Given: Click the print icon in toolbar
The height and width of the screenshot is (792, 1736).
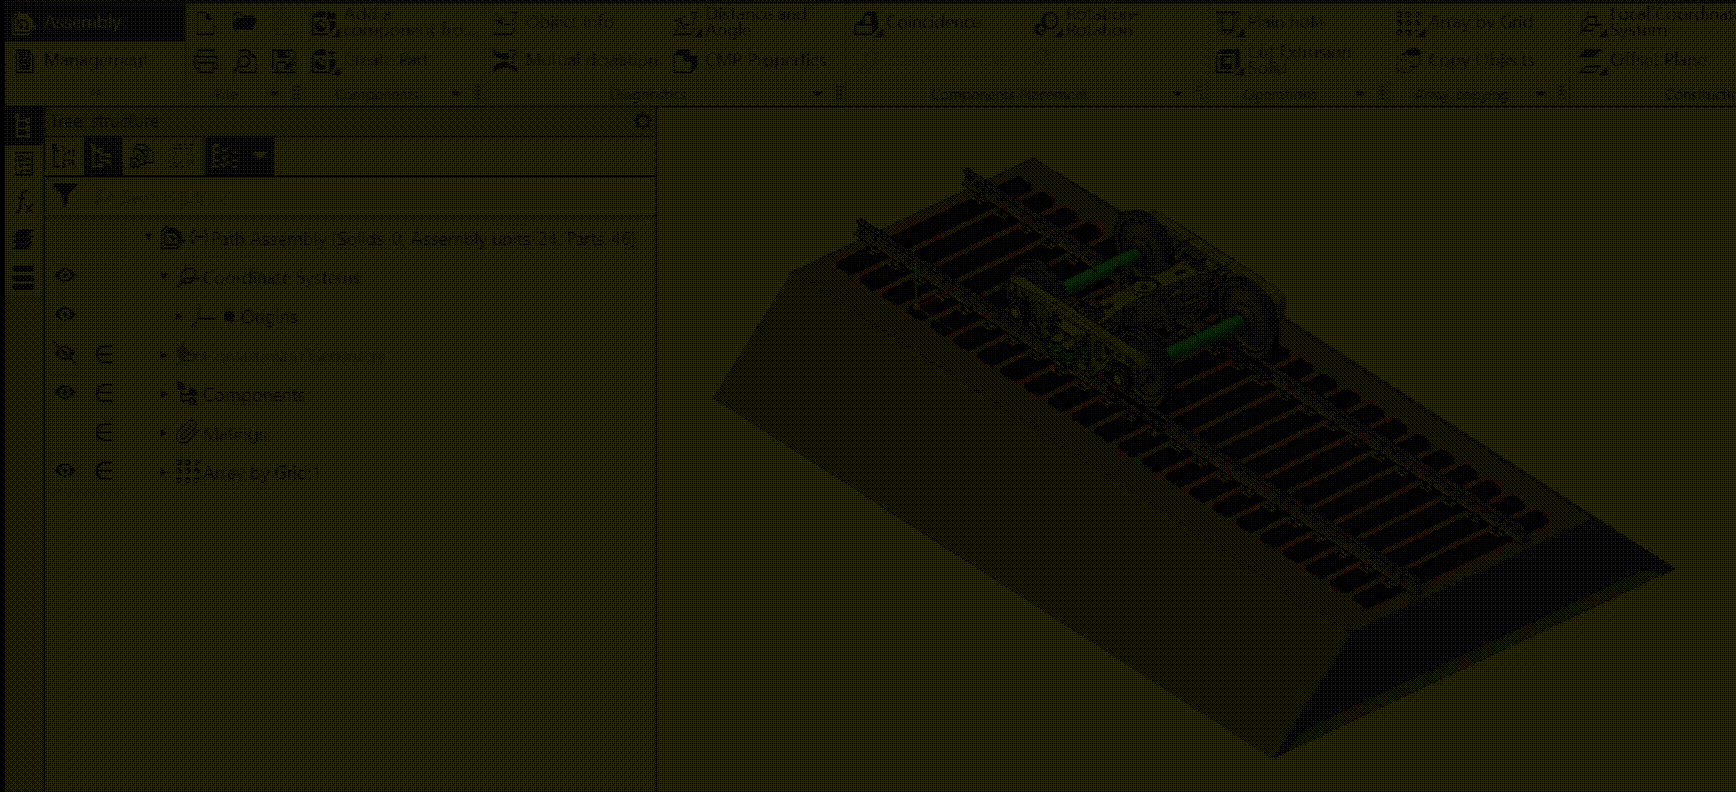Looking at the screenshot, I should pyautogui.click(x=205, y=62).
